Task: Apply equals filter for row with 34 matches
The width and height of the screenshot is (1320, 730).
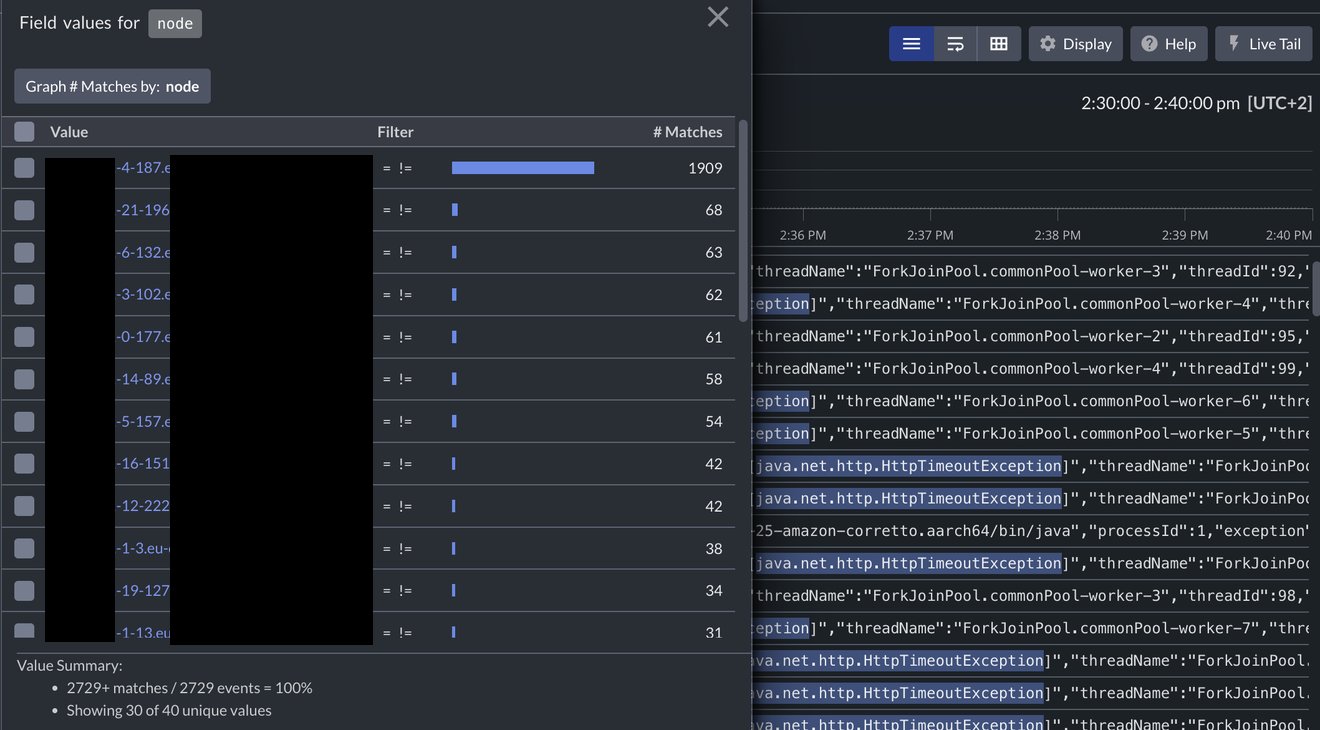Action: (x=387, y=591)
